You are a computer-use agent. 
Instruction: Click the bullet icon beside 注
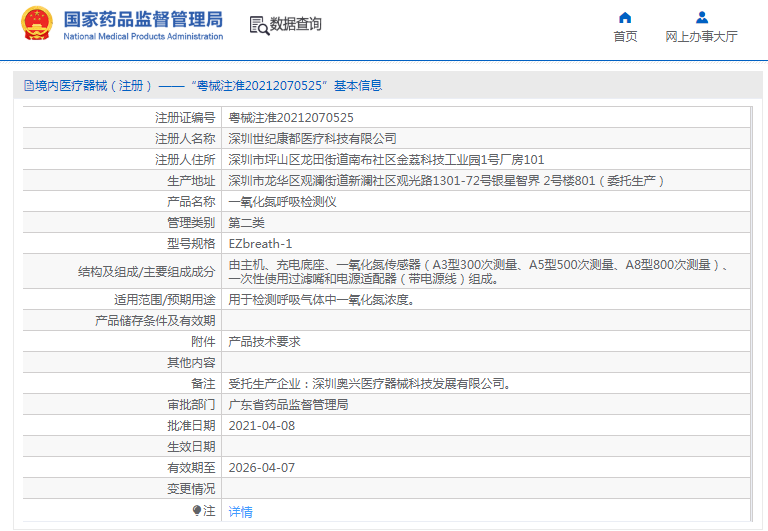coord(197,511)
